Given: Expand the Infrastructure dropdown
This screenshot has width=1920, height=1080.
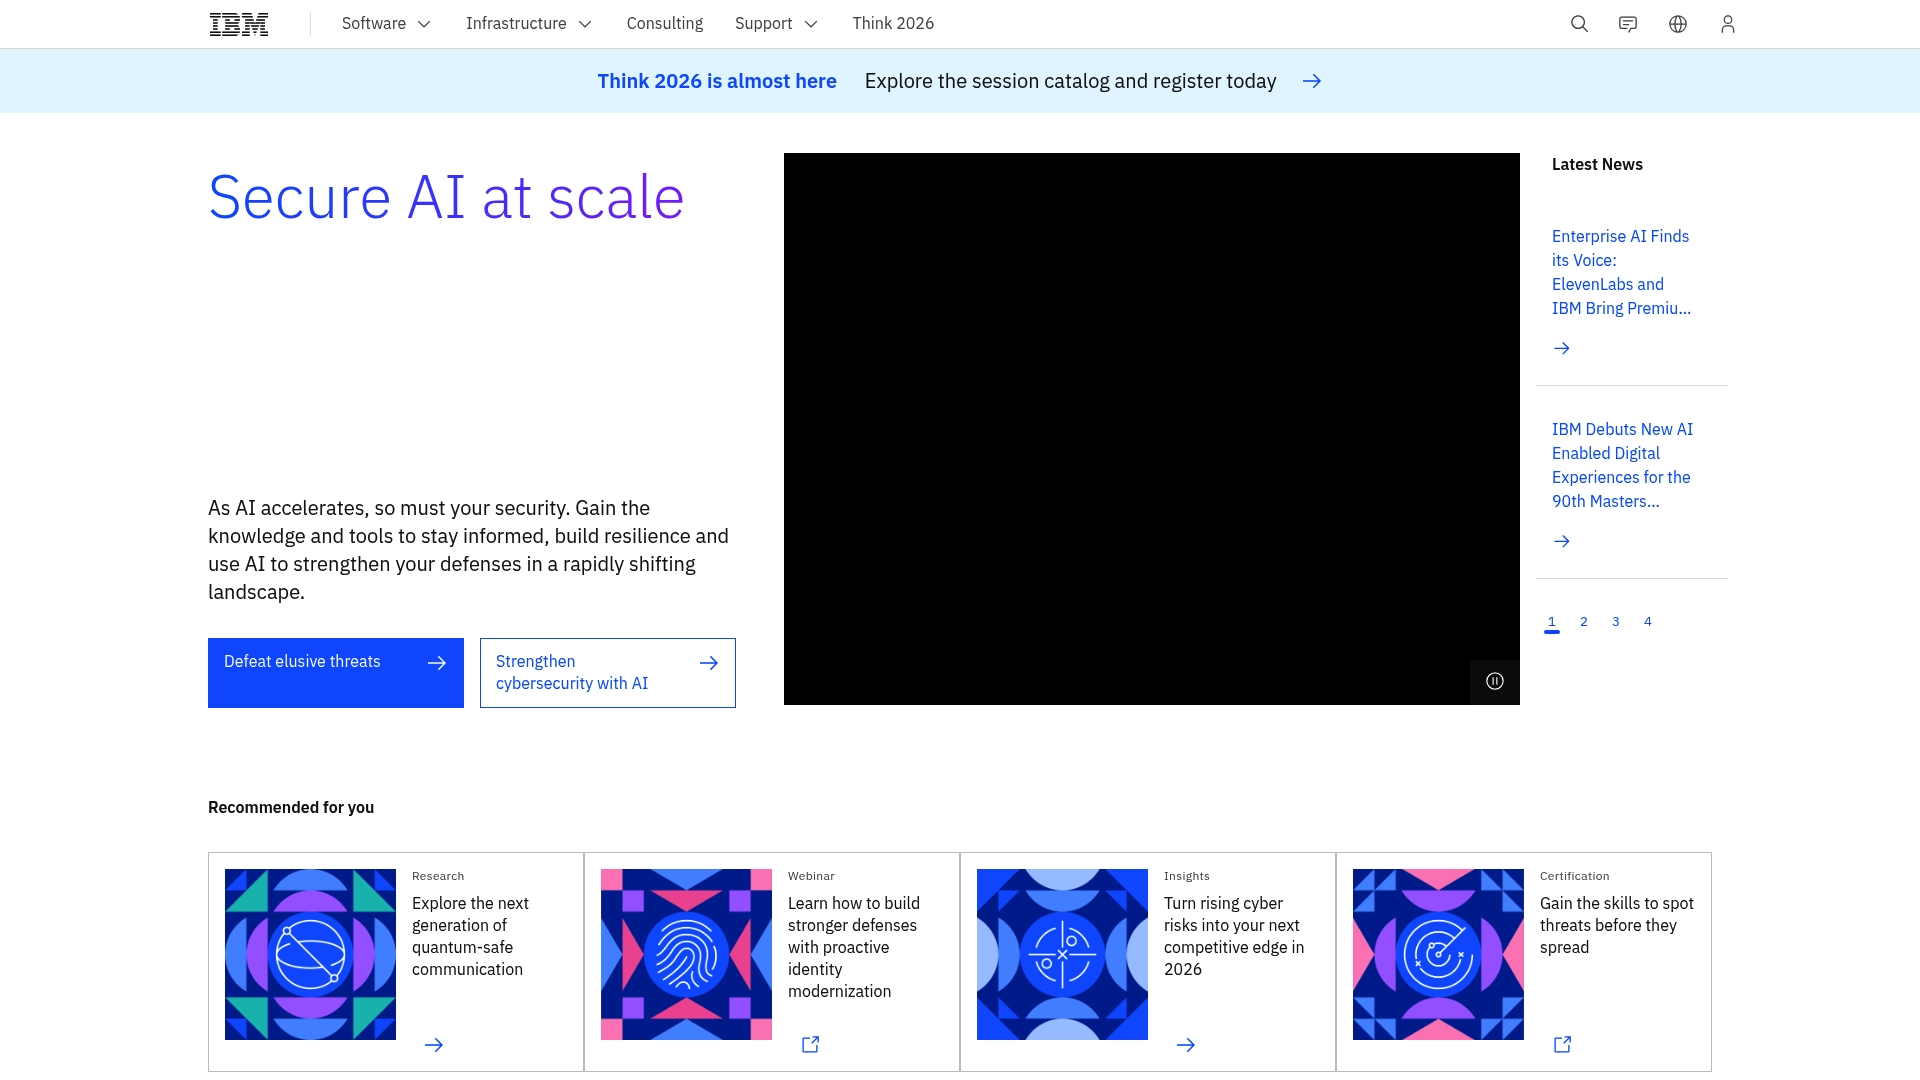Looking at the screenshot, I should coord(528,24).
